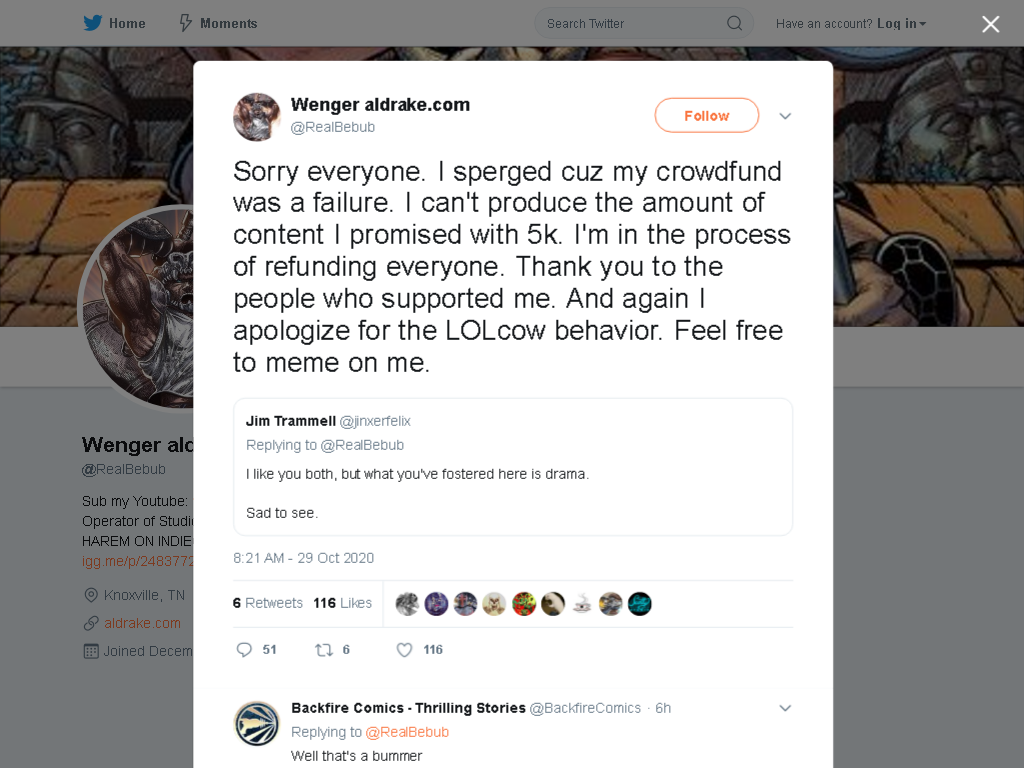
Task: Click the last teal liker avatar
Action: click(639, 603)
